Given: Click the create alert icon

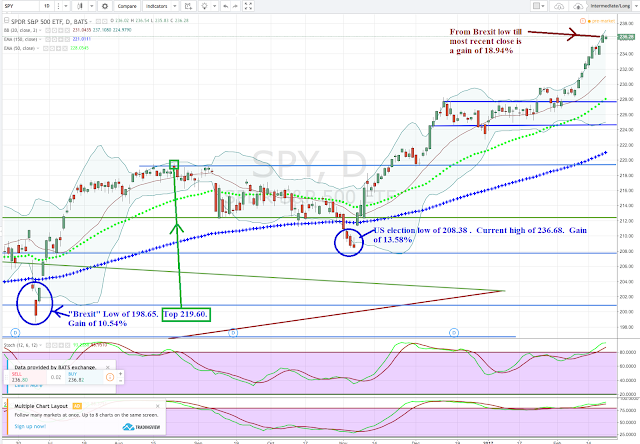Looking at the screenshot, I should coord(188,6).
